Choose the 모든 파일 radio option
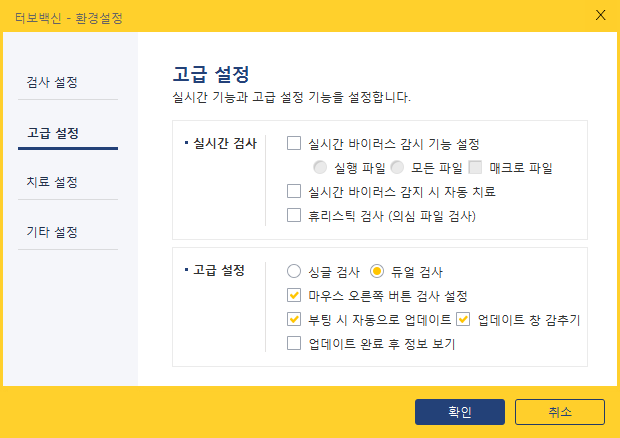 pyautogui.click(x=397, y=167)
